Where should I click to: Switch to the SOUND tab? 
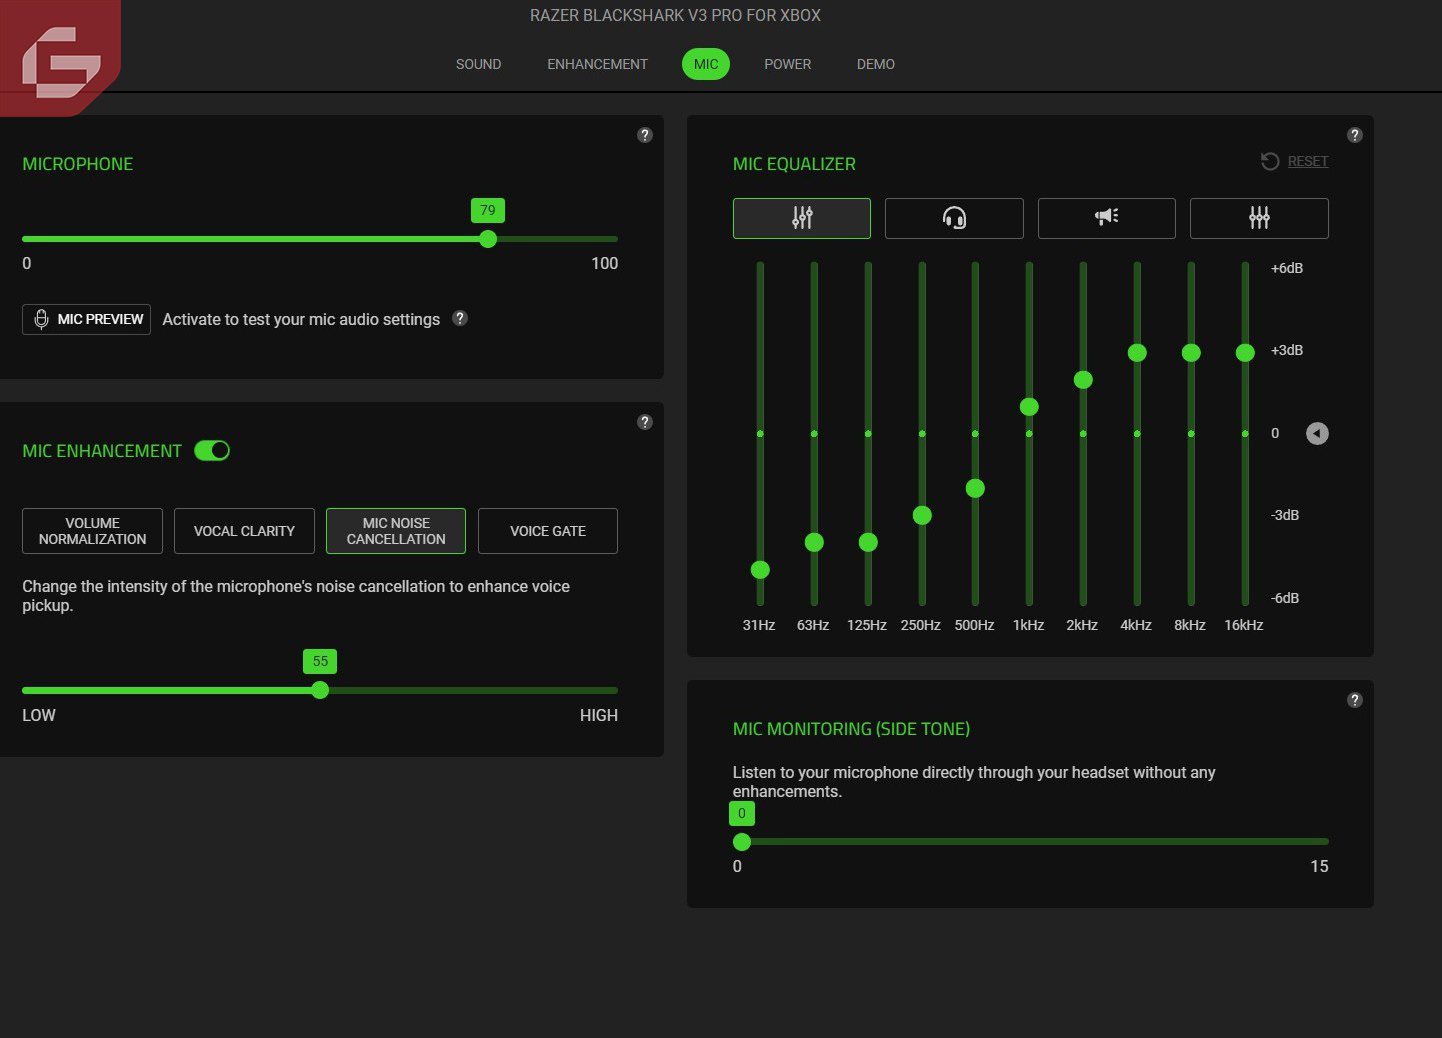pyautogui.click(x=479, y=64)
